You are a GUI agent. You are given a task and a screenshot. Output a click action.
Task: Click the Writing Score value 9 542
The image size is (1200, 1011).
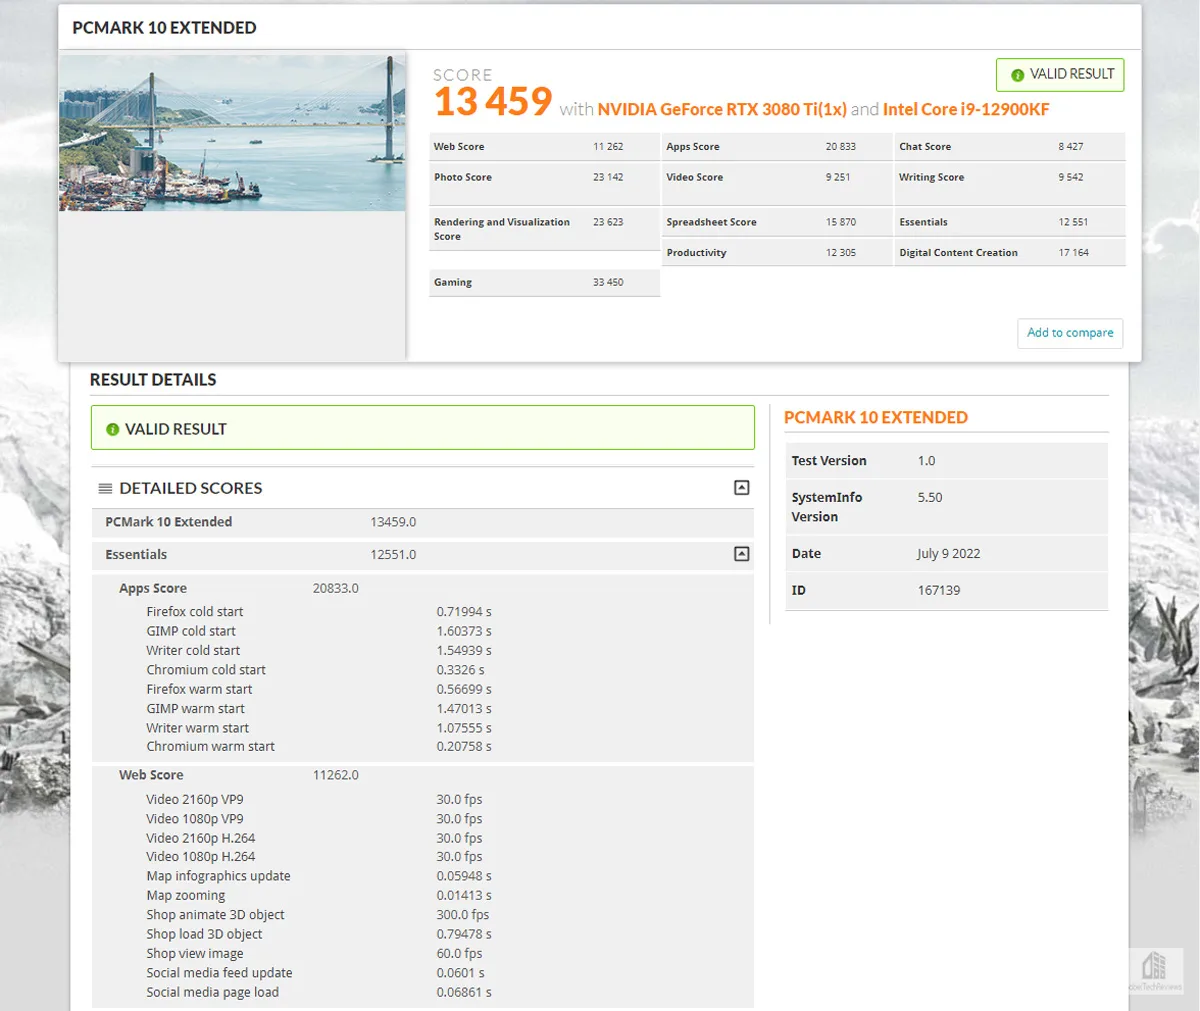1071,177
